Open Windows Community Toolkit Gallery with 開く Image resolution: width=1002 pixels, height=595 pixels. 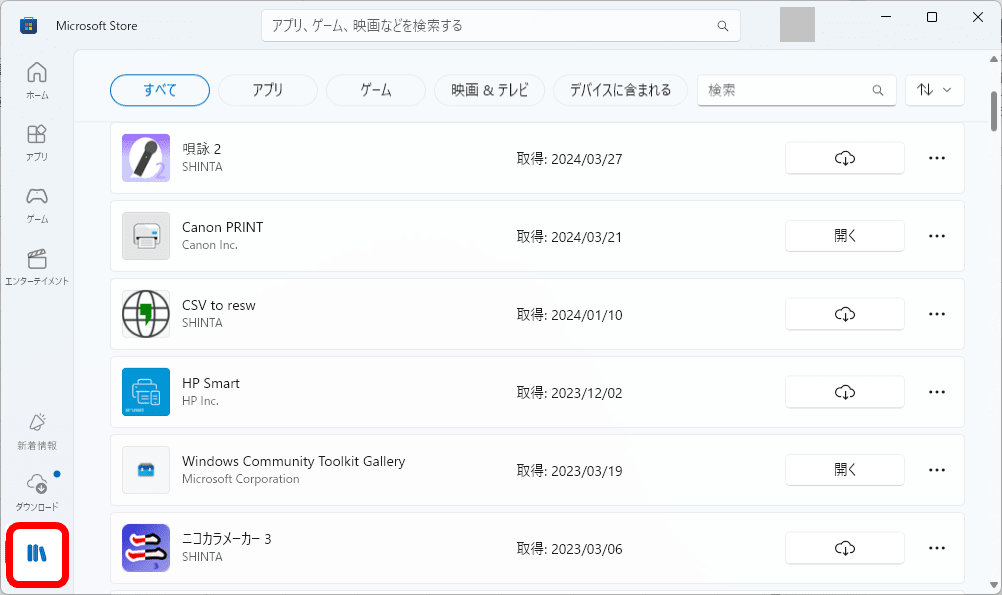point(845,470)
